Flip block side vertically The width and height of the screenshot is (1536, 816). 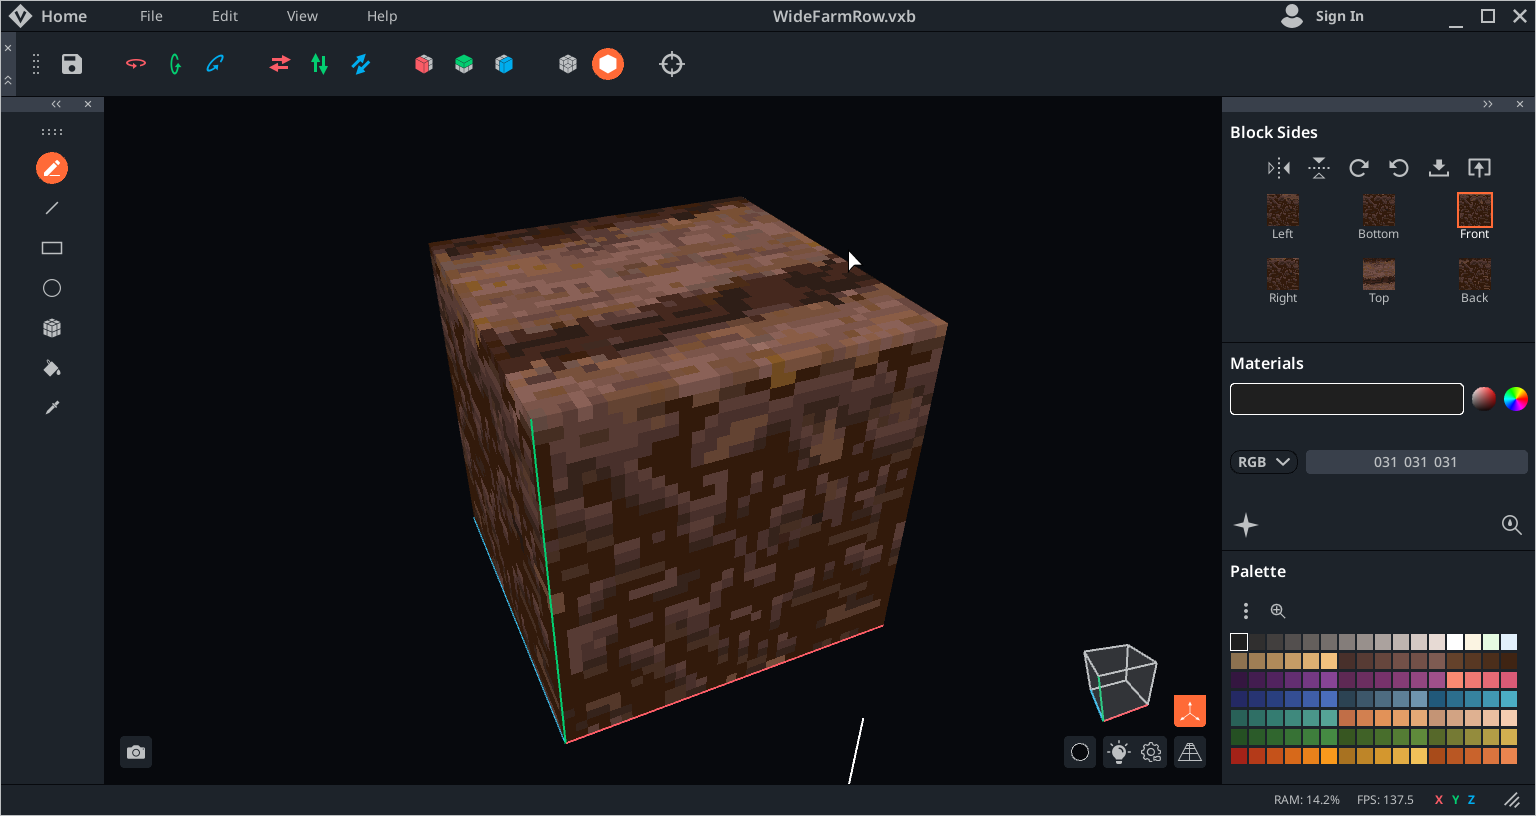pos(1319,168)
